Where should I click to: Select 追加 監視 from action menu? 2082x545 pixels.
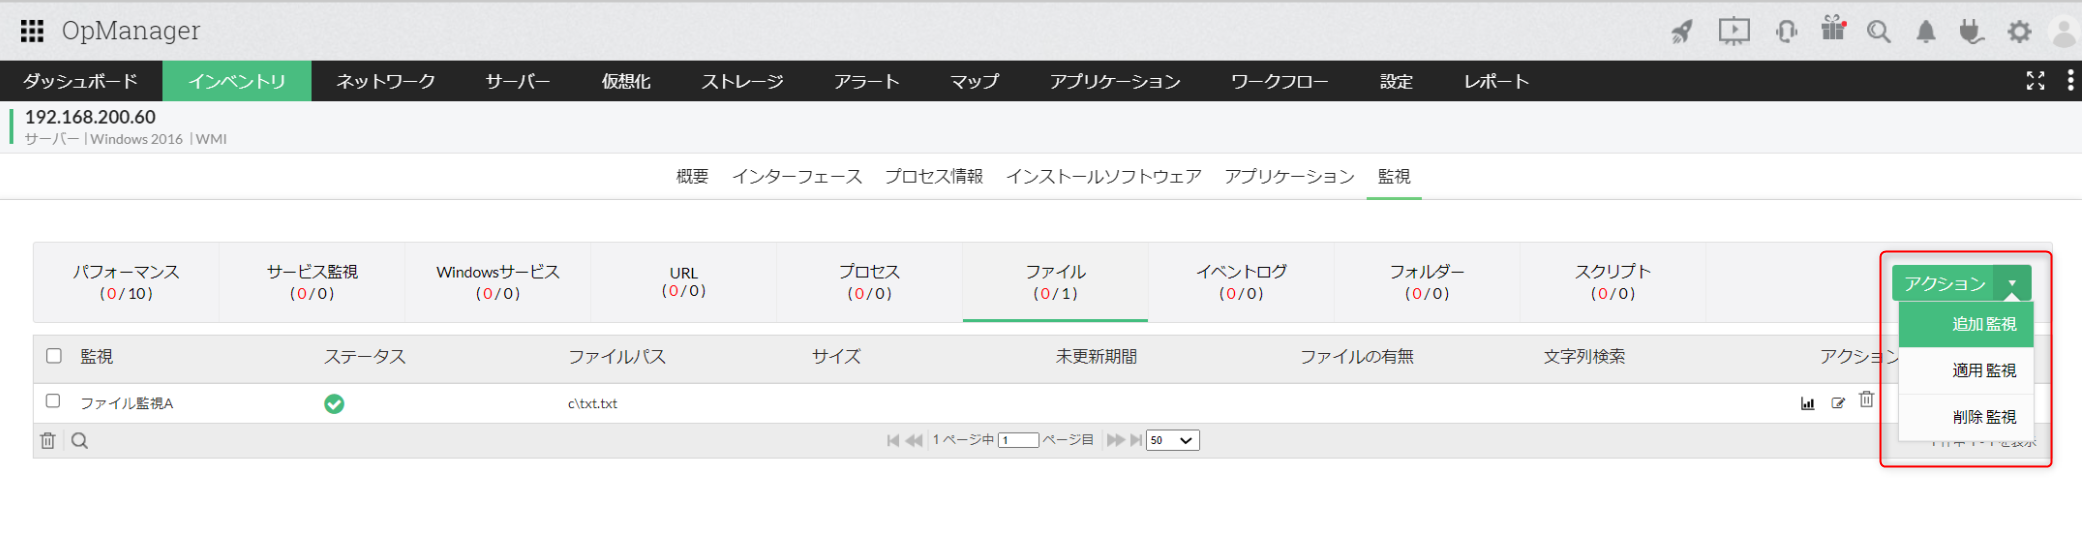pos(1966,324)
